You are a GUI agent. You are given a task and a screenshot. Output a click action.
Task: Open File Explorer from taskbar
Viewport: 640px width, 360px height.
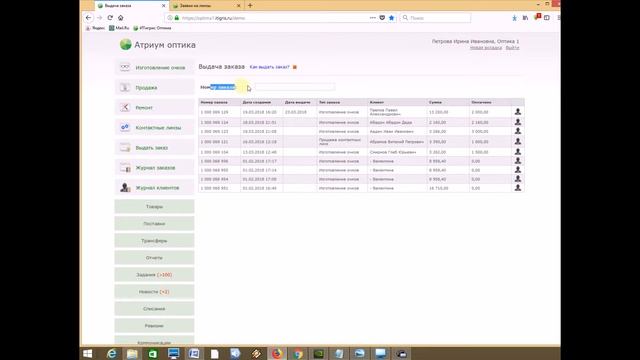[x=132, y=353]
